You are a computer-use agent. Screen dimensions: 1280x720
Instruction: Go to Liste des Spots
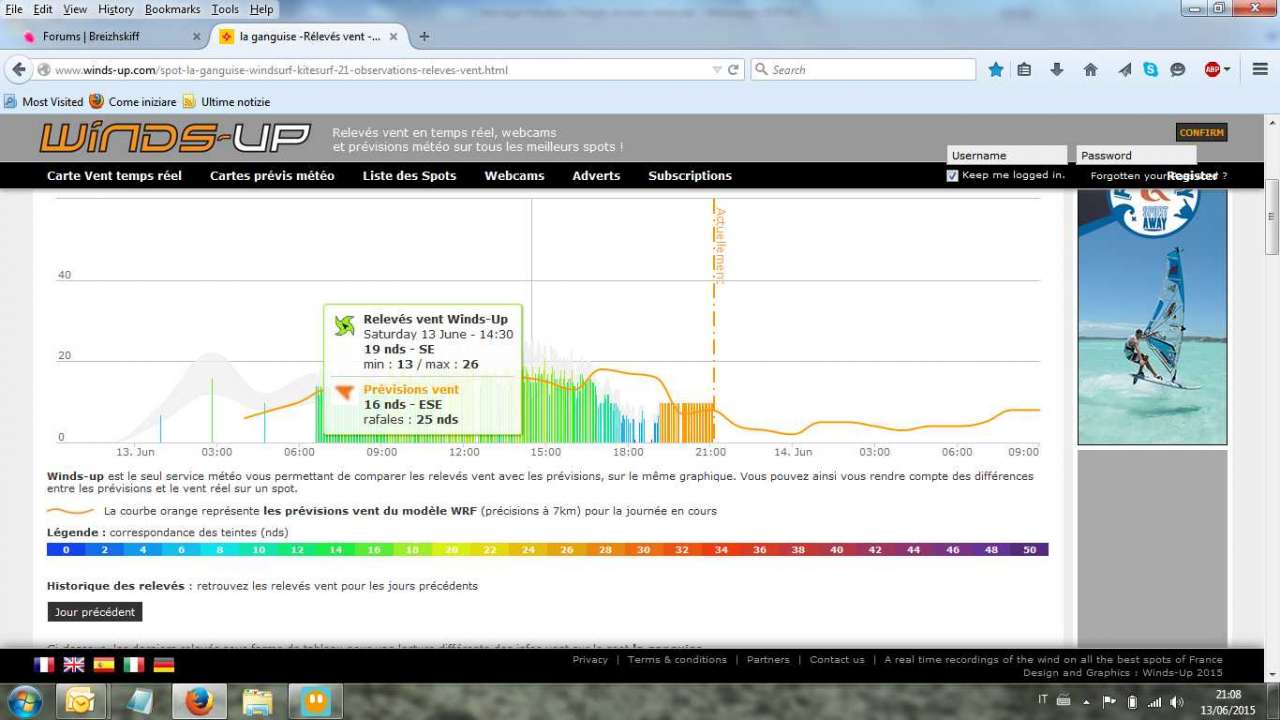tap(409, 176)
